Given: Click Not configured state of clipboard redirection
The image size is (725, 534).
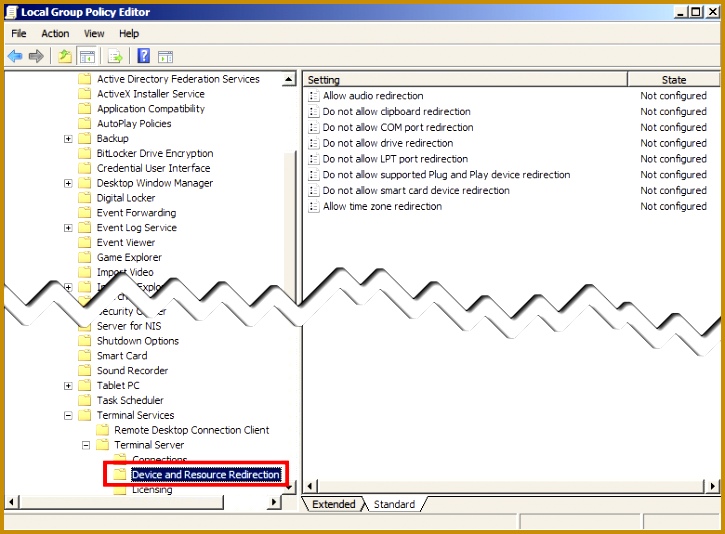Looking at the screenshot, I should point(673,111).
